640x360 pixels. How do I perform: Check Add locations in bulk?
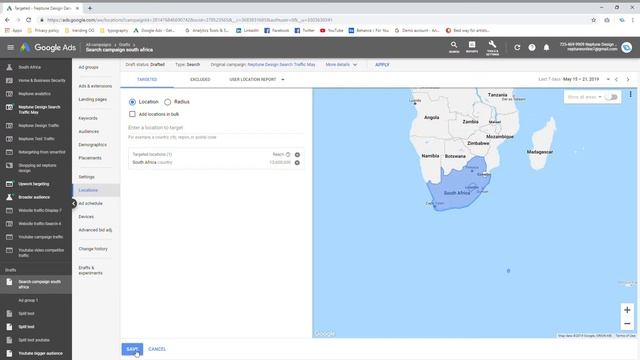[132, 114]
